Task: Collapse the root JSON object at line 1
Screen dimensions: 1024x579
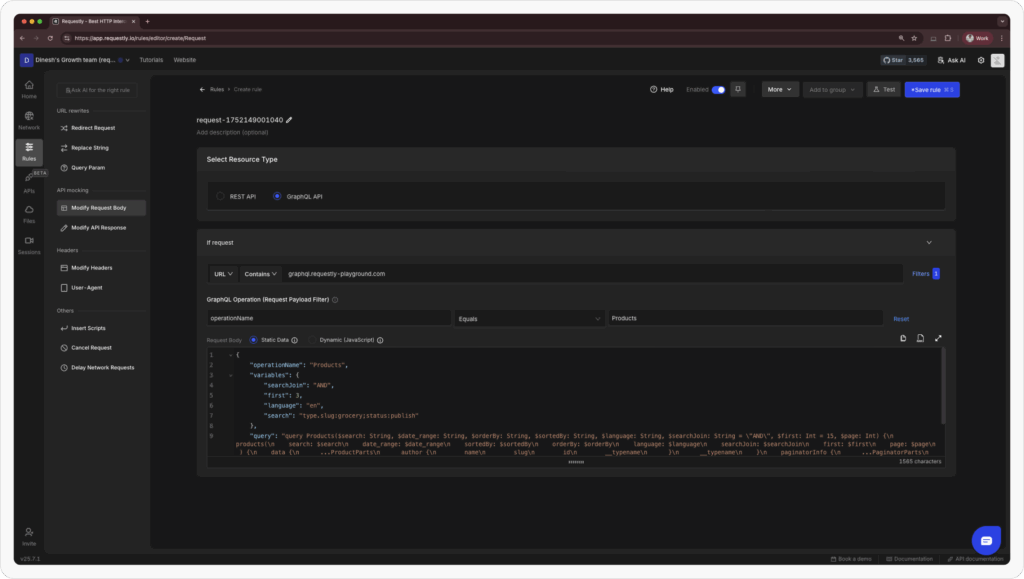Action: [x=231, y=355]
